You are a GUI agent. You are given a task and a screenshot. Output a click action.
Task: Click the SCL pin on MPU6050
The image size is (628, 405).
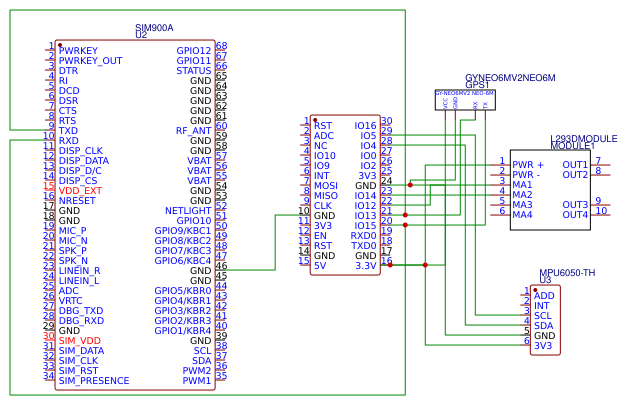(543, 316)
